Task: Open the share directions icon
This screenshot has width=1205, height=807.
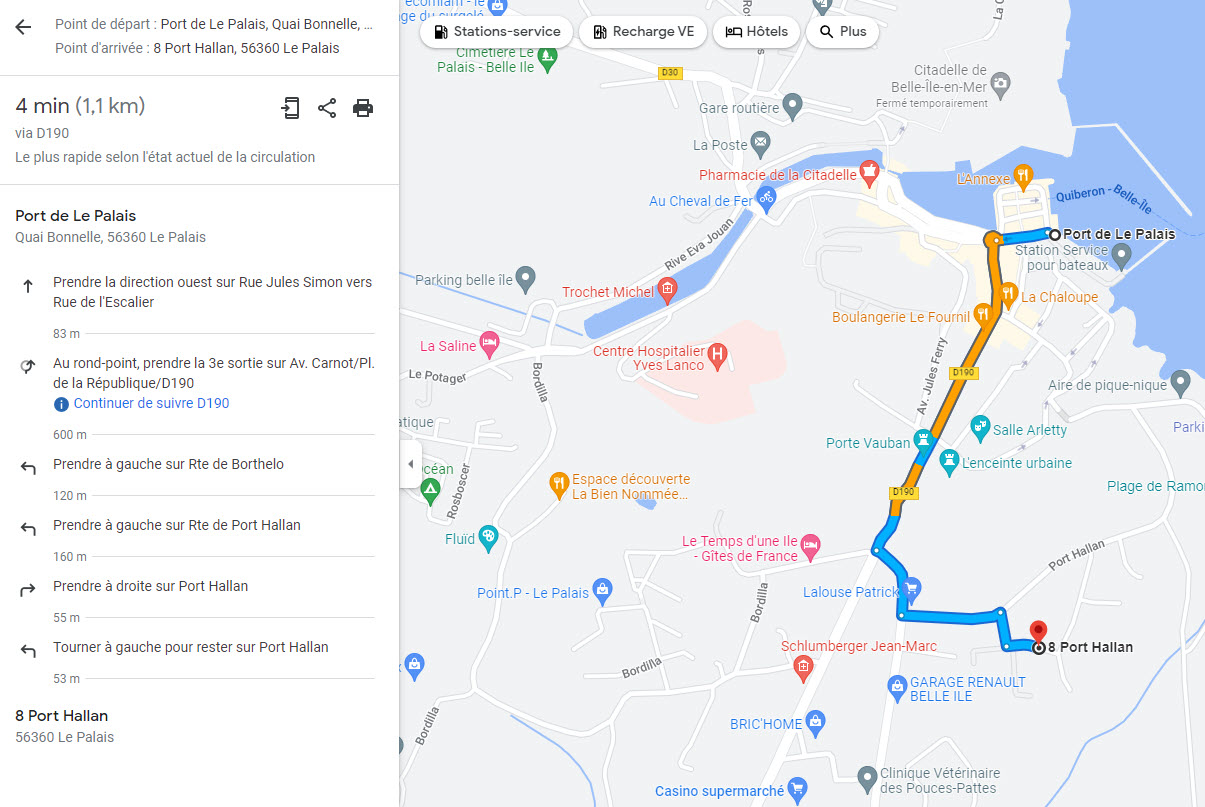Action: point(327,108)
